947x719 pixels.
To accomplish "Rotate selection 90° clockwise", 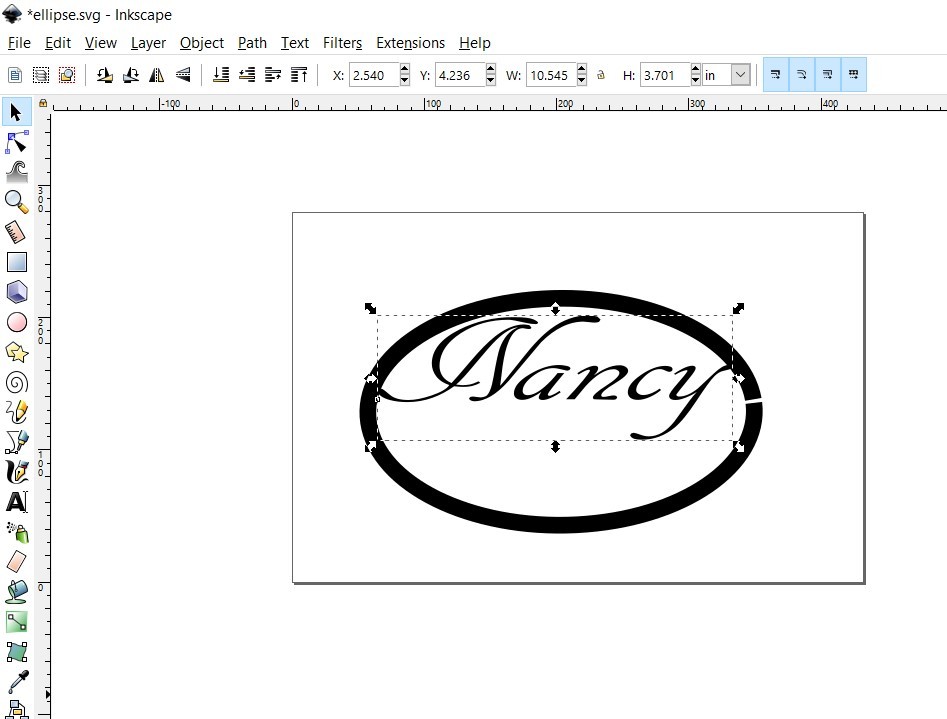I will tap(130, 75).
